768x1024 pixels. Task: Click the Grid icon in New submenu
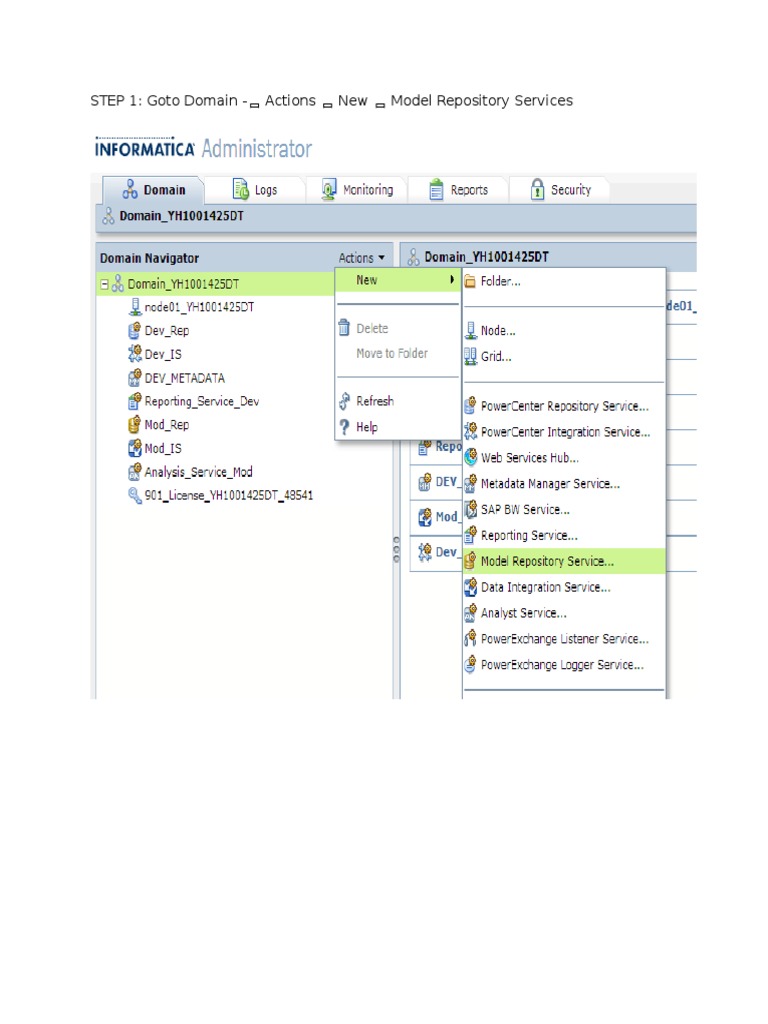point(470,357)
